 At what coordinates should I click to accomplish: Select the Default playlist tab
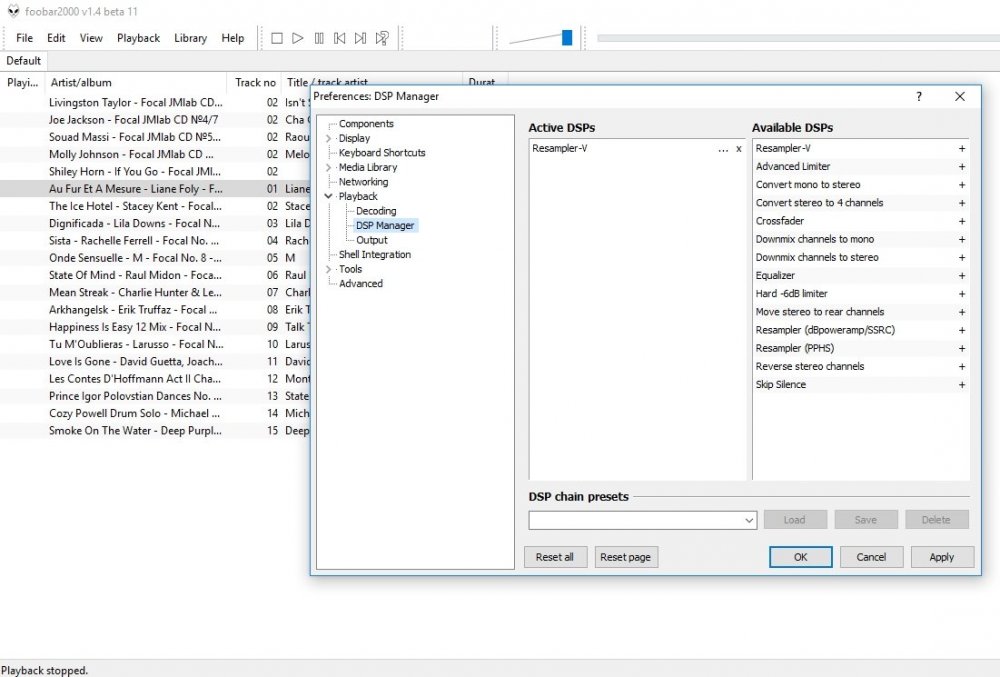24,61
